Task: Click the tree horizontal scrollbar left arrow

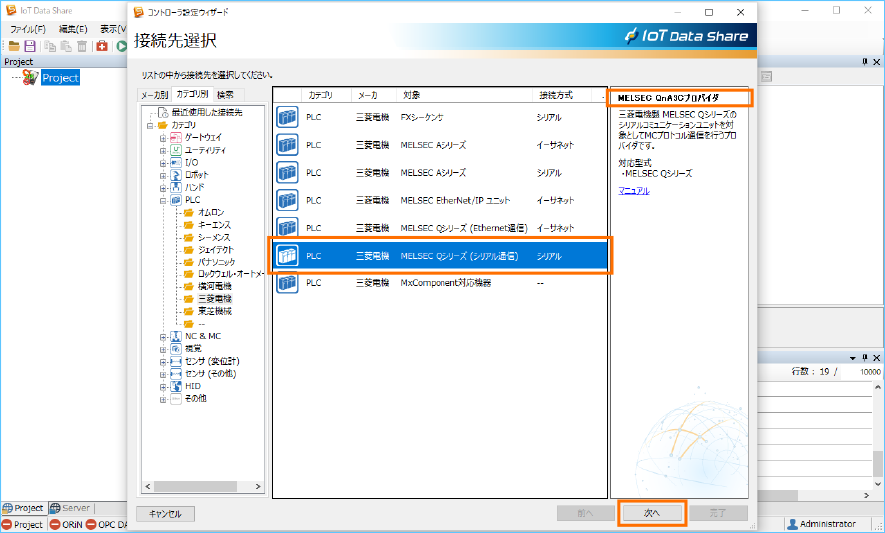Action: click(x=148, y=486)
